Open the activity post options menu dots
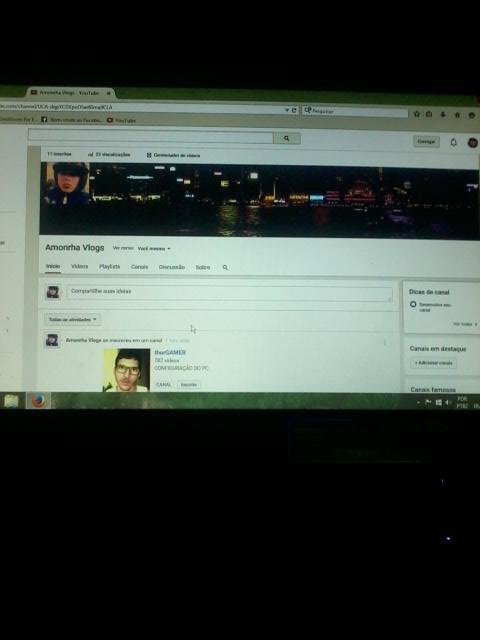The height and width of the screenshot is (640, 480). [384, 343]
